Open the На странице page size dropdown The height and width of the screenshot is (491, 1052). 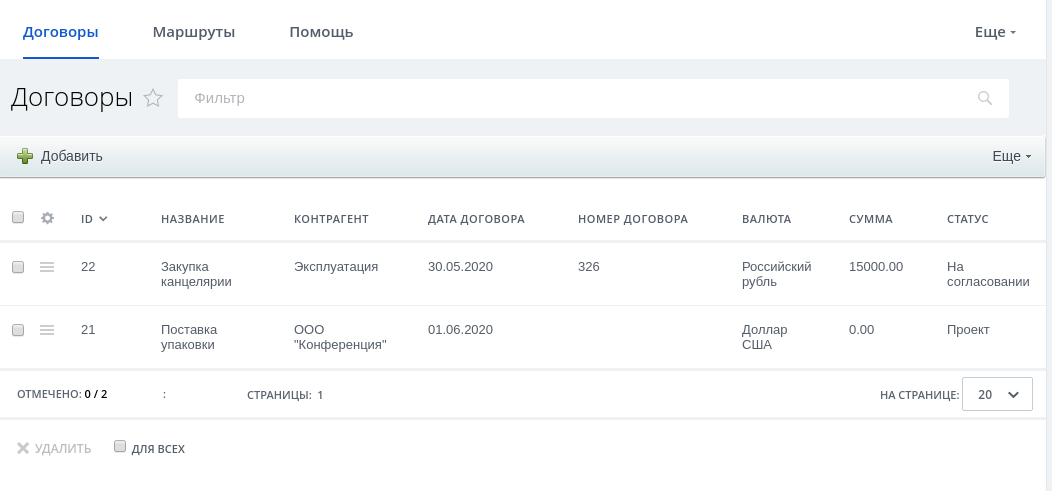point(997,395)
